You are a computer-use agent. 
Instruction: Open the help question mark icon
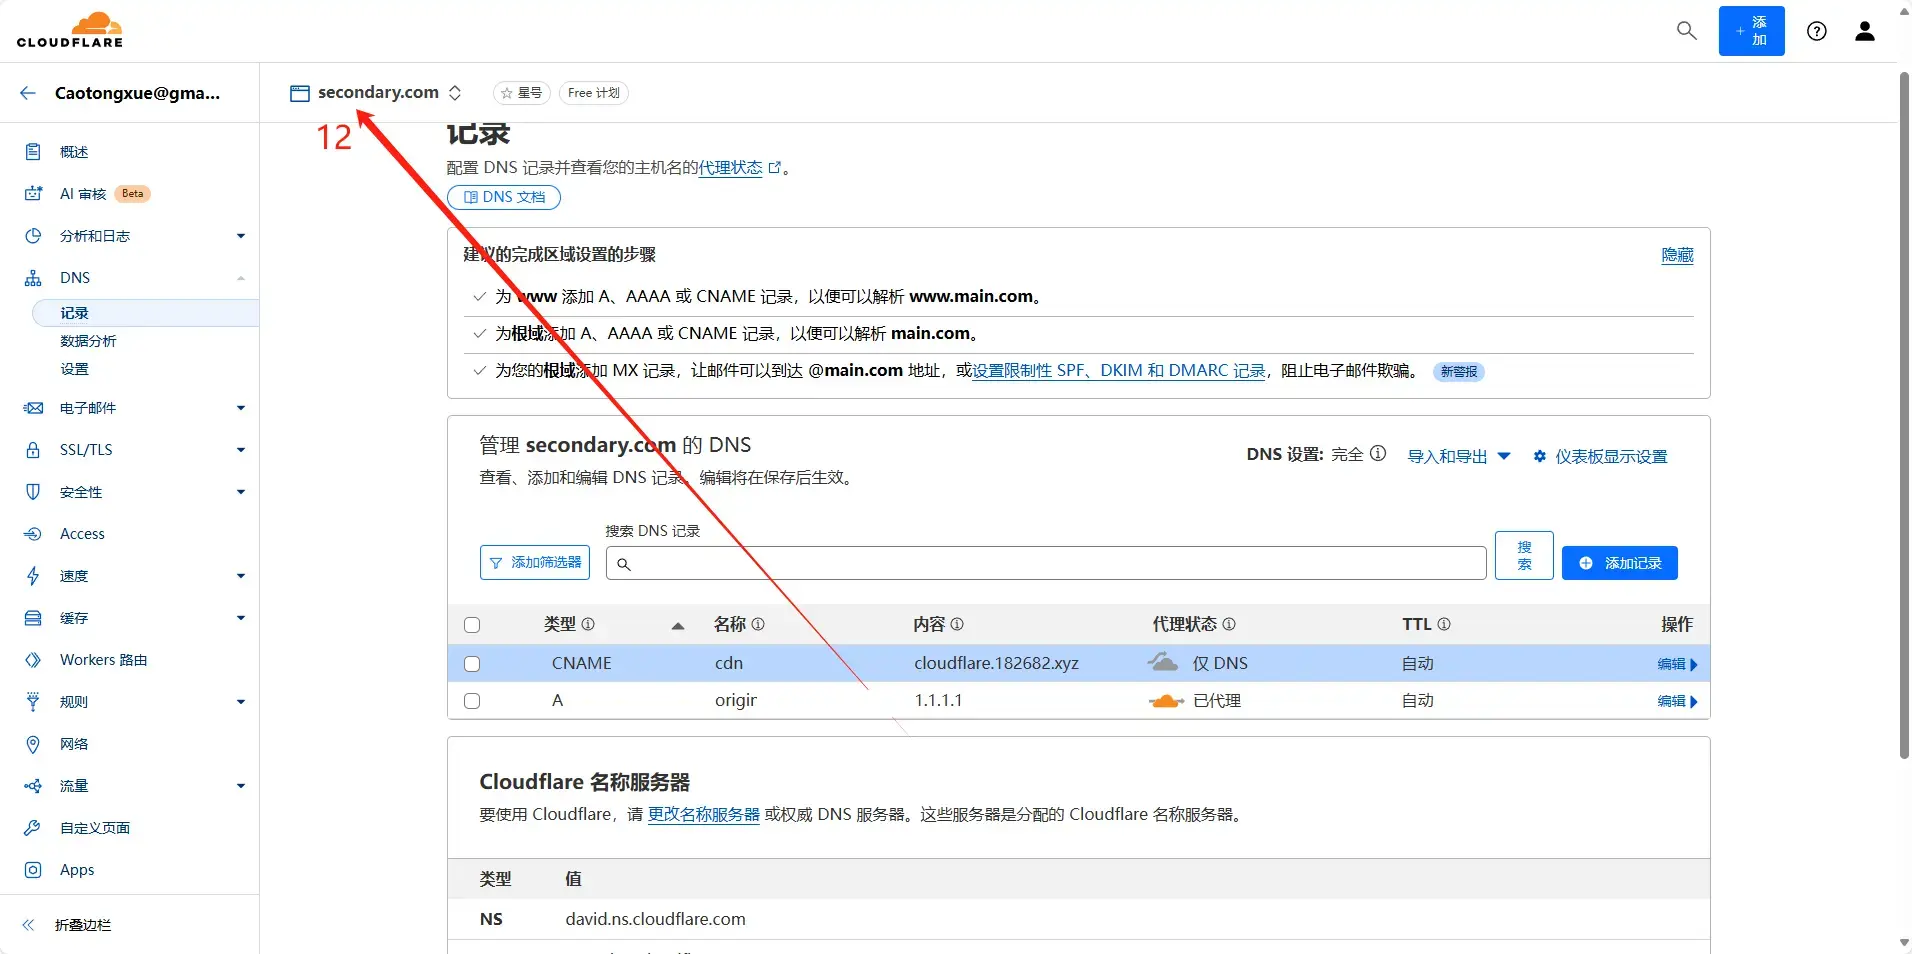pos(1816,31)
